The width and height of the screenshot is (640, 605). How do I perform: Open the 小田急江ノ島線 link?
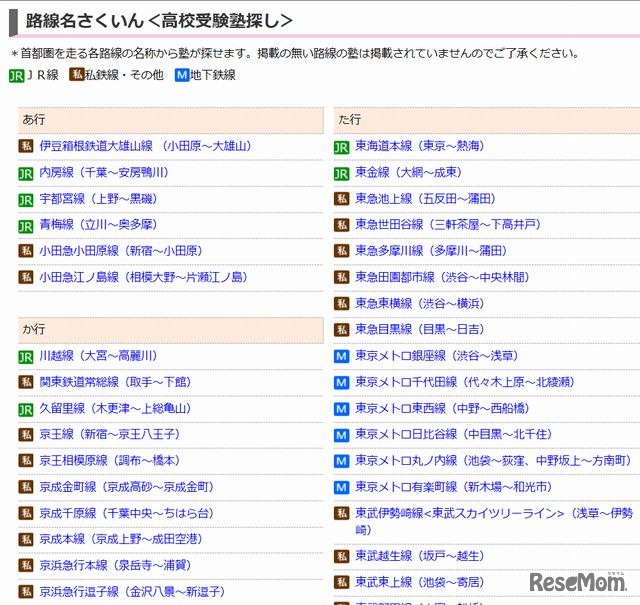[143, 277]
